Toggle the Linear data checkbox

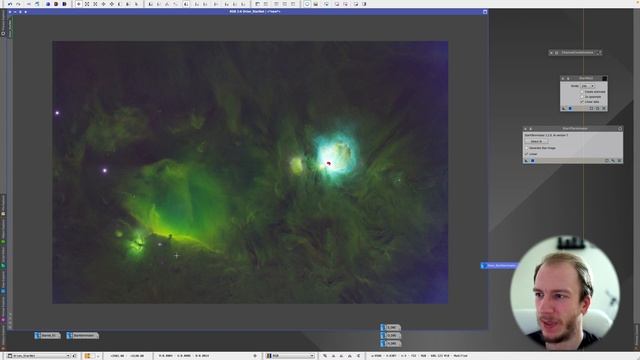point(582,102)
